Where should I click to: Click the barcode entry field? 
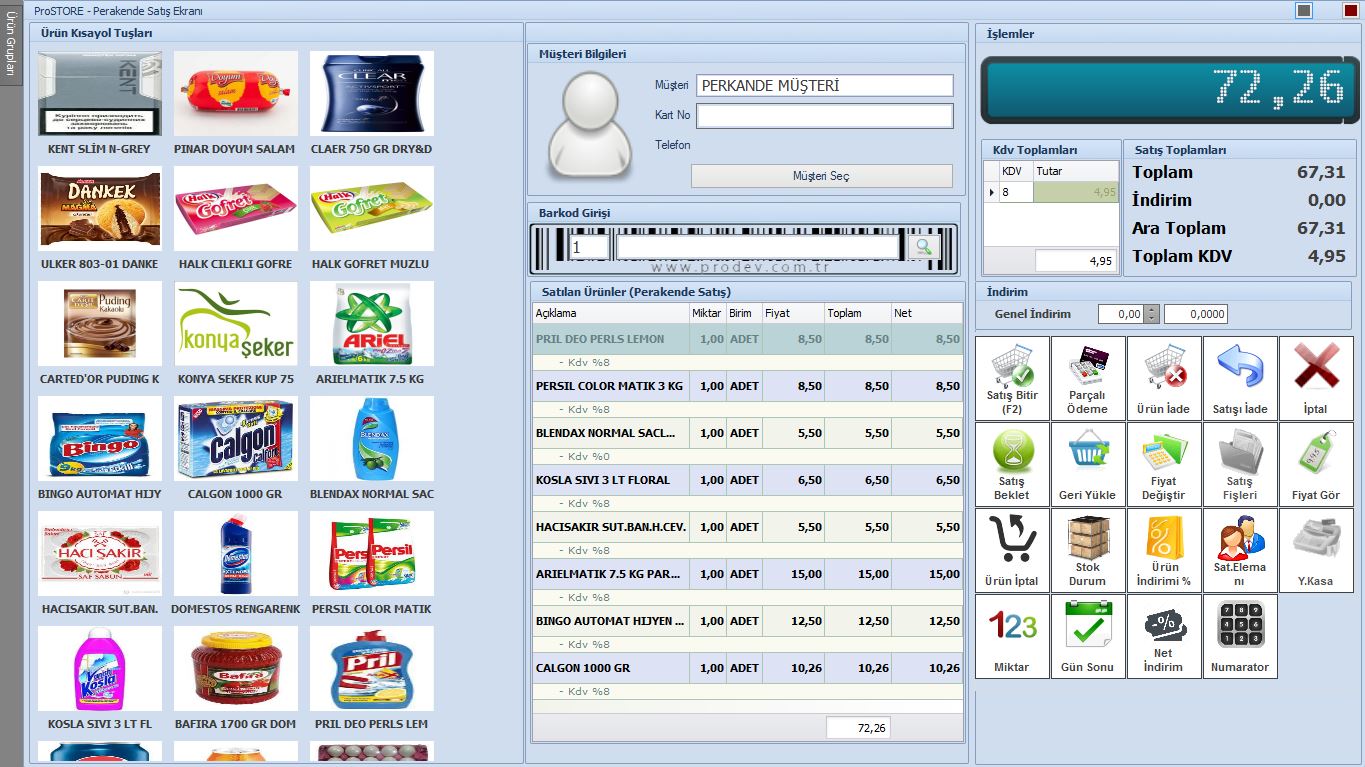point(757,247)
